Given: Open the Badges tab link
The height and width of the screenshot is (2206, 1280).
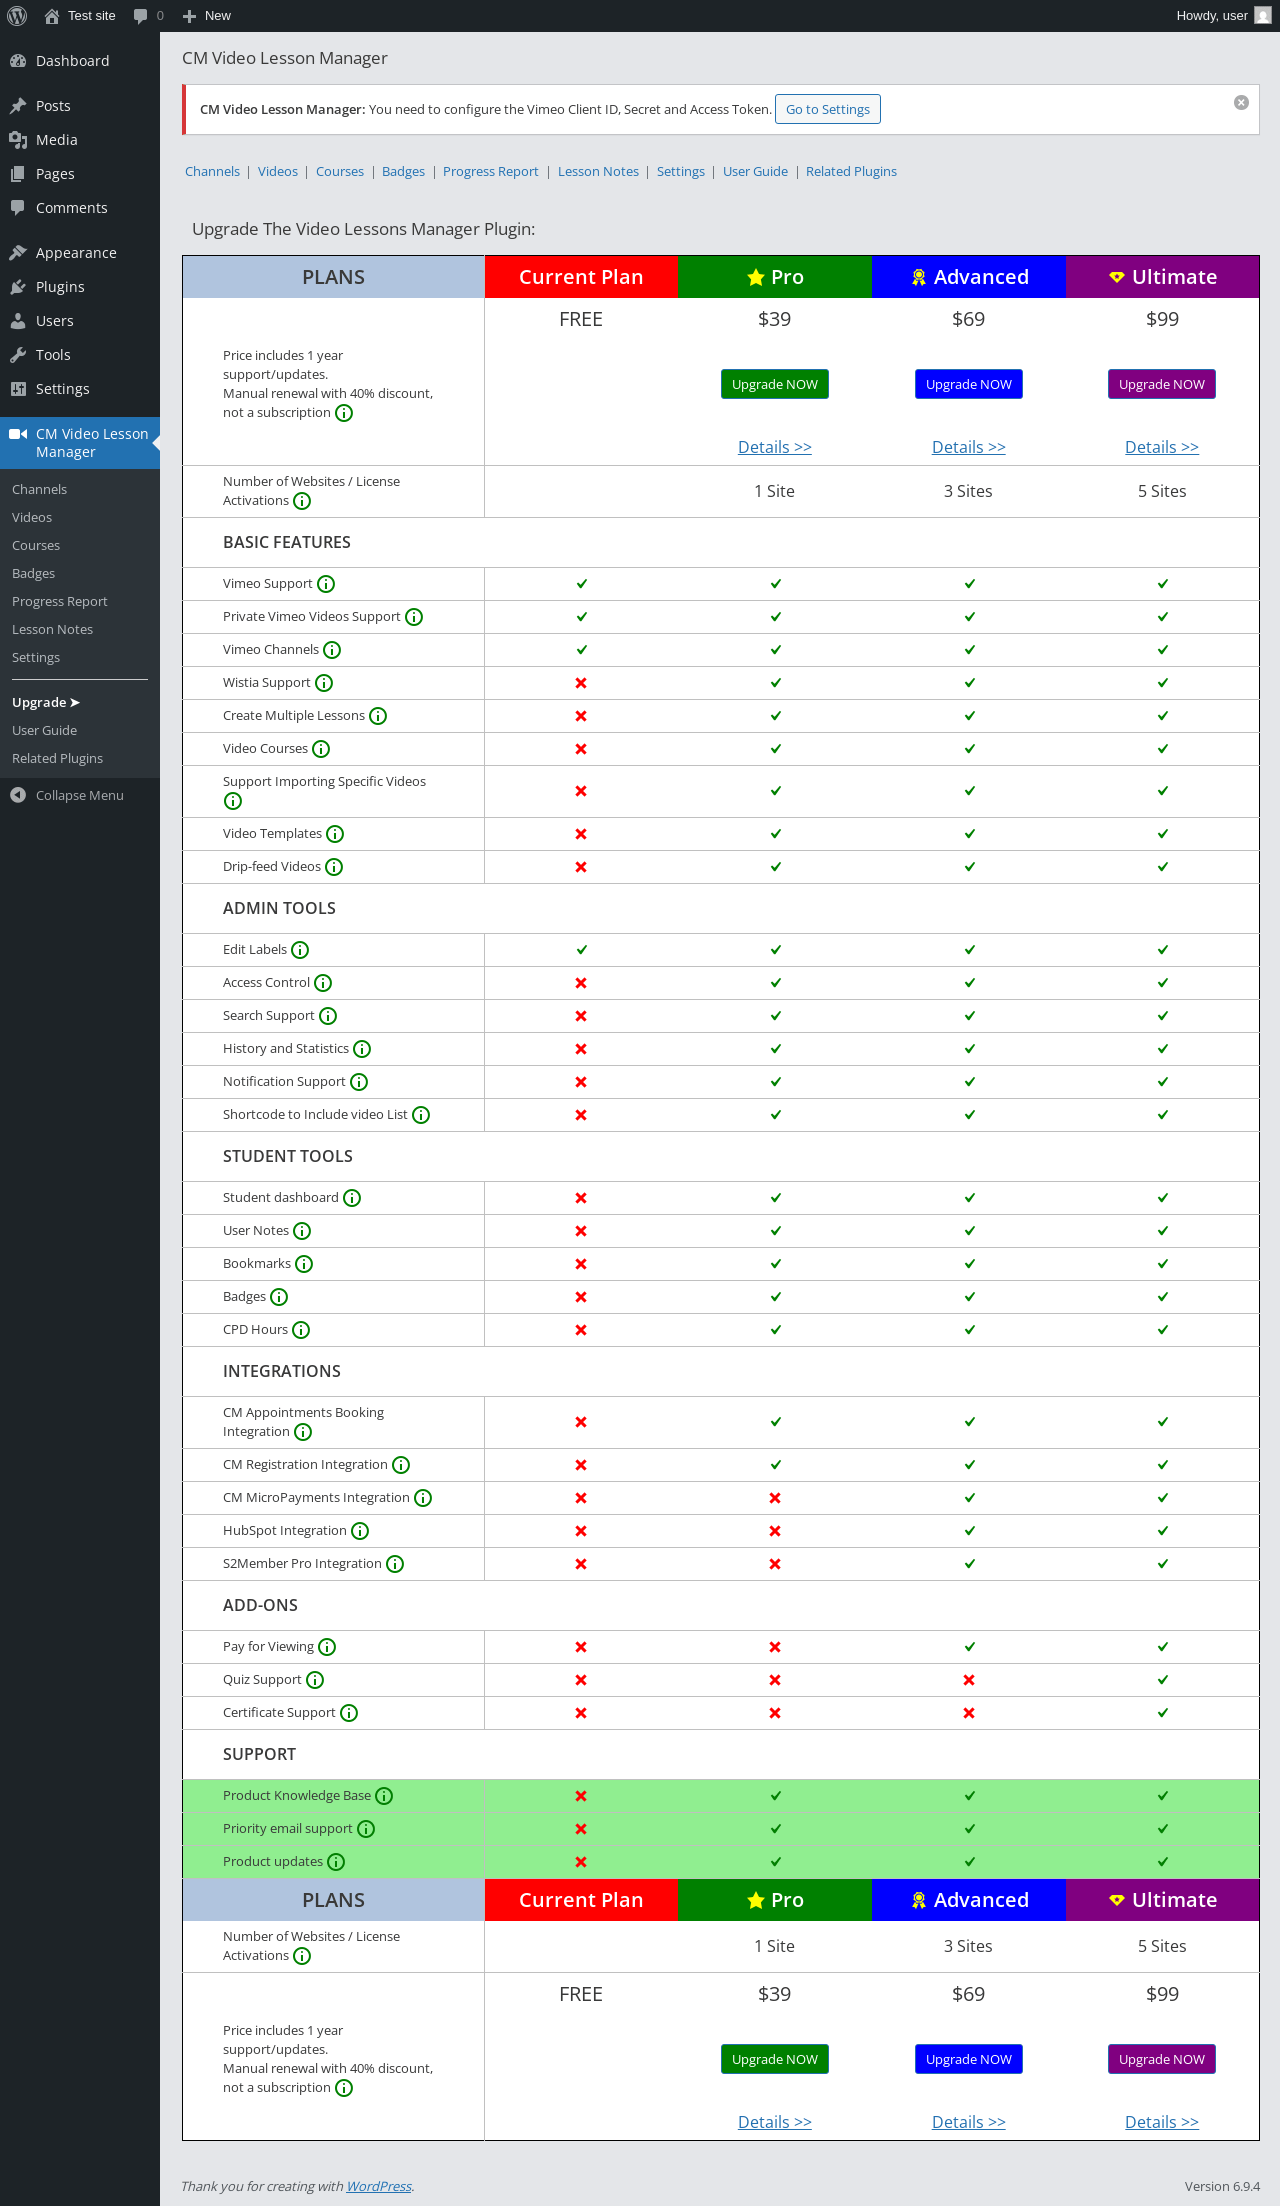Looking at the screenshot, I should (403, 172).
